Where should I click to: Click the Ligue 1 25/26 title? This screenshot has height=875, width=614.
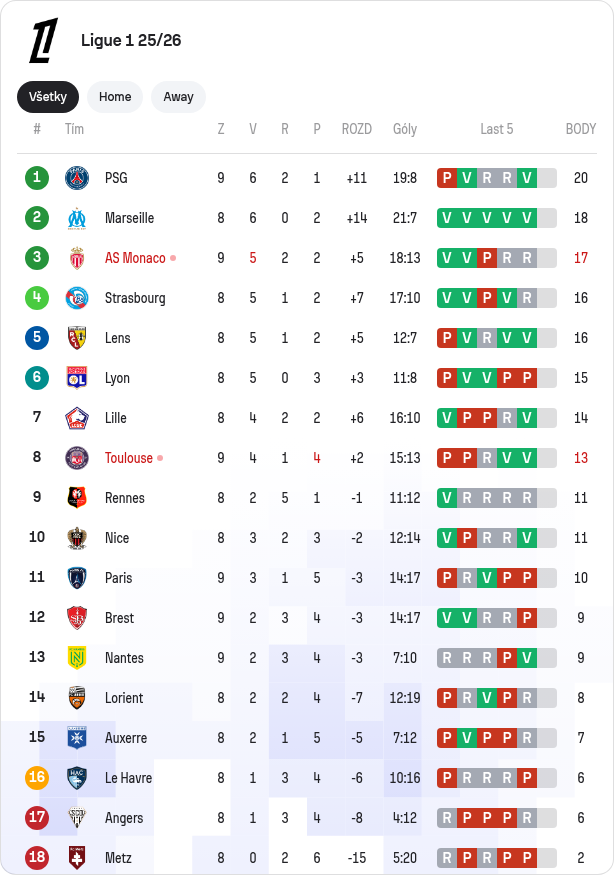(131, 41)
